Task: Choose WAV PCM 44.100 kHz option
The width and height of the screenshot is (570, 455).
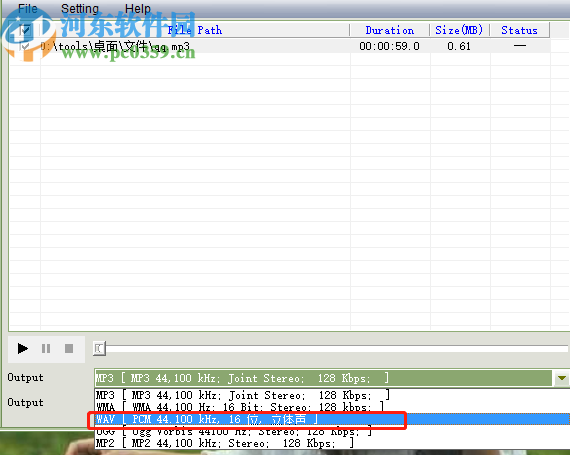Action: click(332, 419)
